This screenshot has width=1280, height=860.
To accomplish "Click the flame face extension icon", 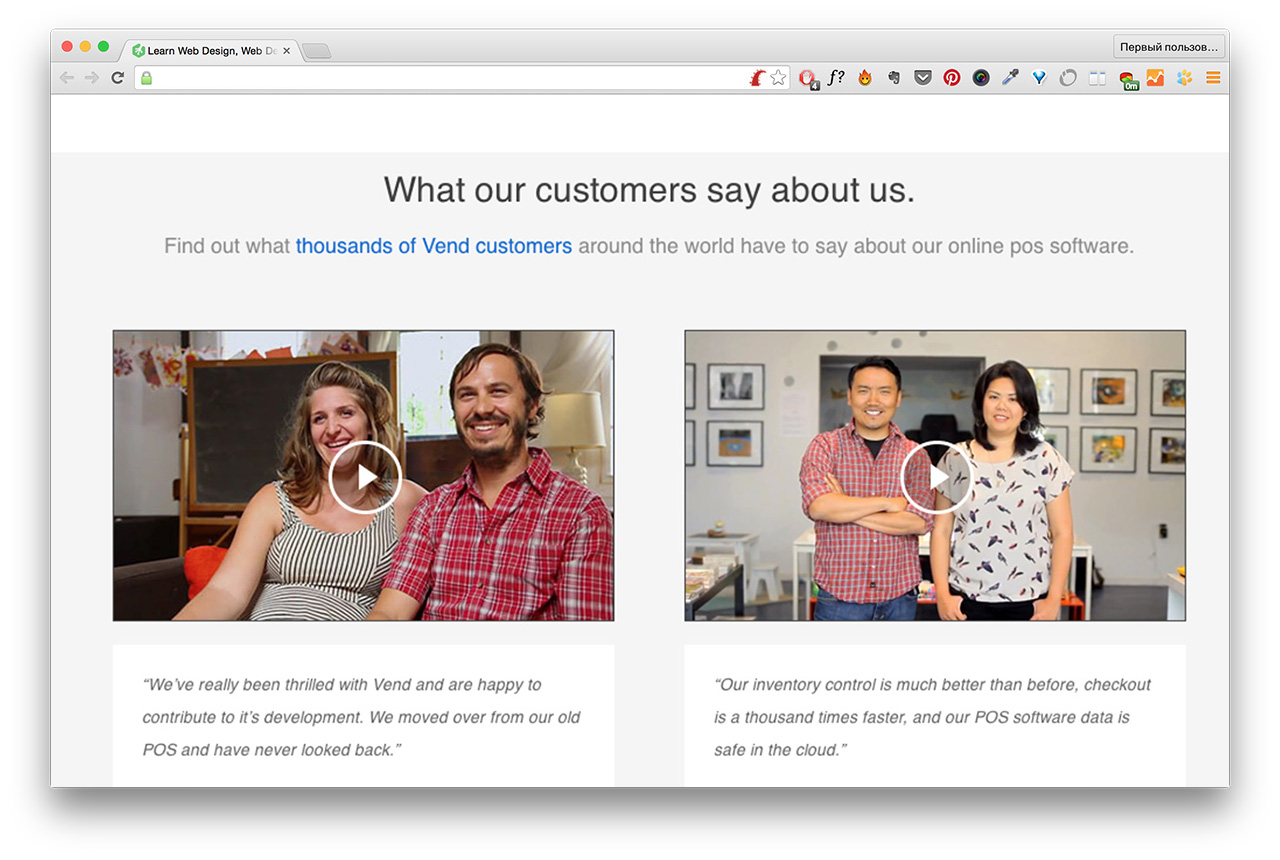I will (865, 78).
